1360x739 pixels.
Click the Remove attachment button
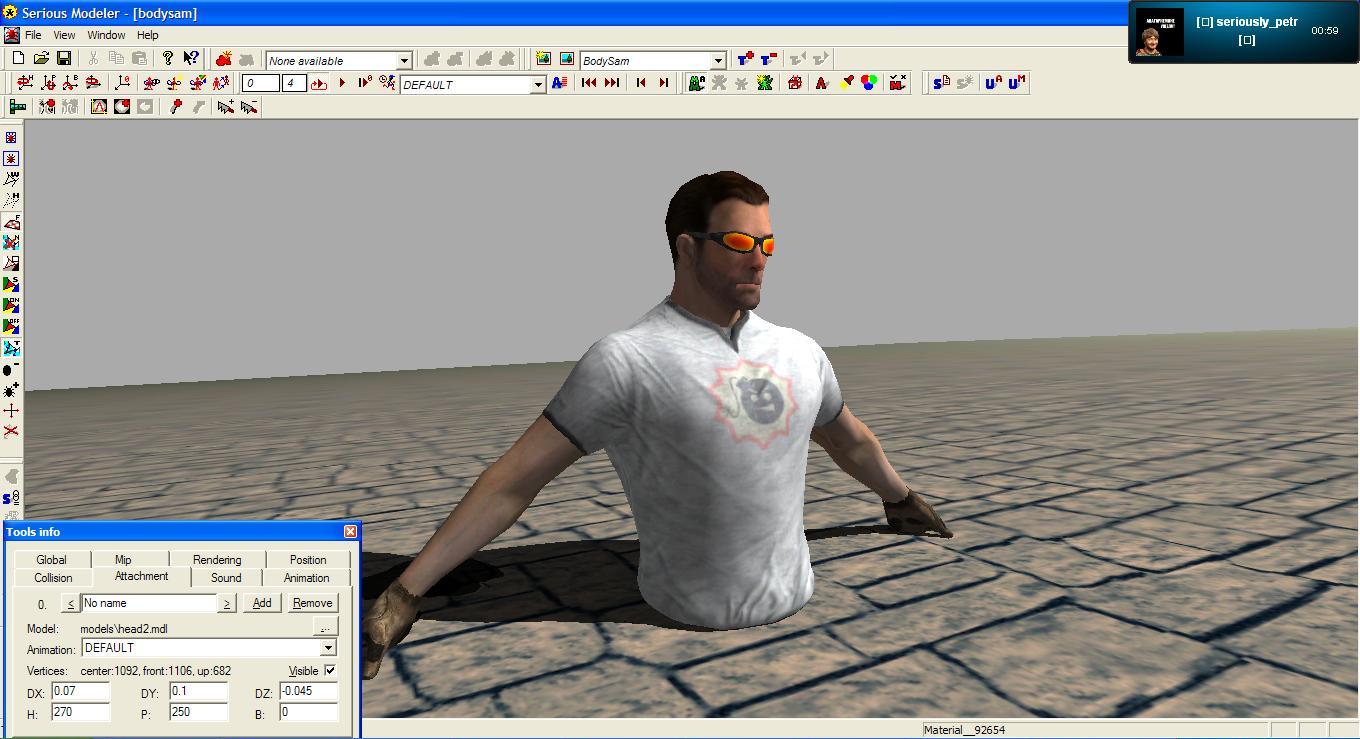(312, 603)
